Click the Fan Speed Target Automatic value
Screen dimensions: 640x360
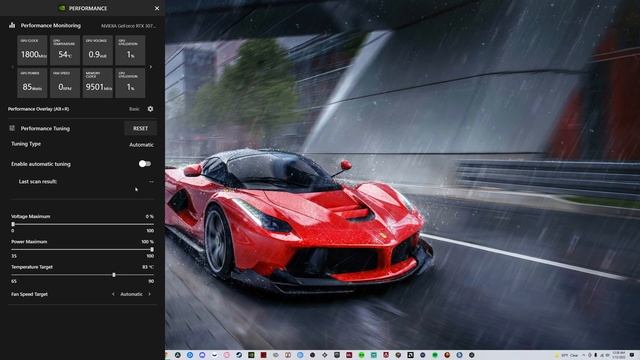point(131,294)
